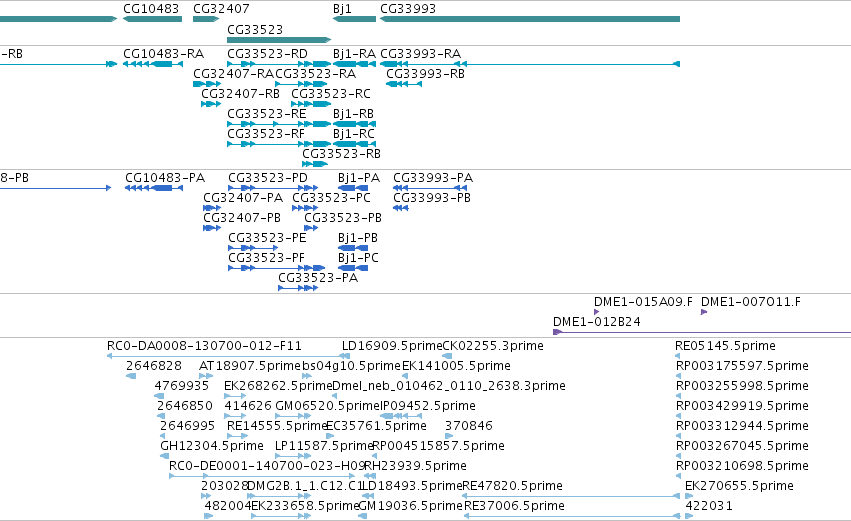Select EST RE37006.5prime
The image size is (851, 521).
pyautogui.click(x=573, y=516)
